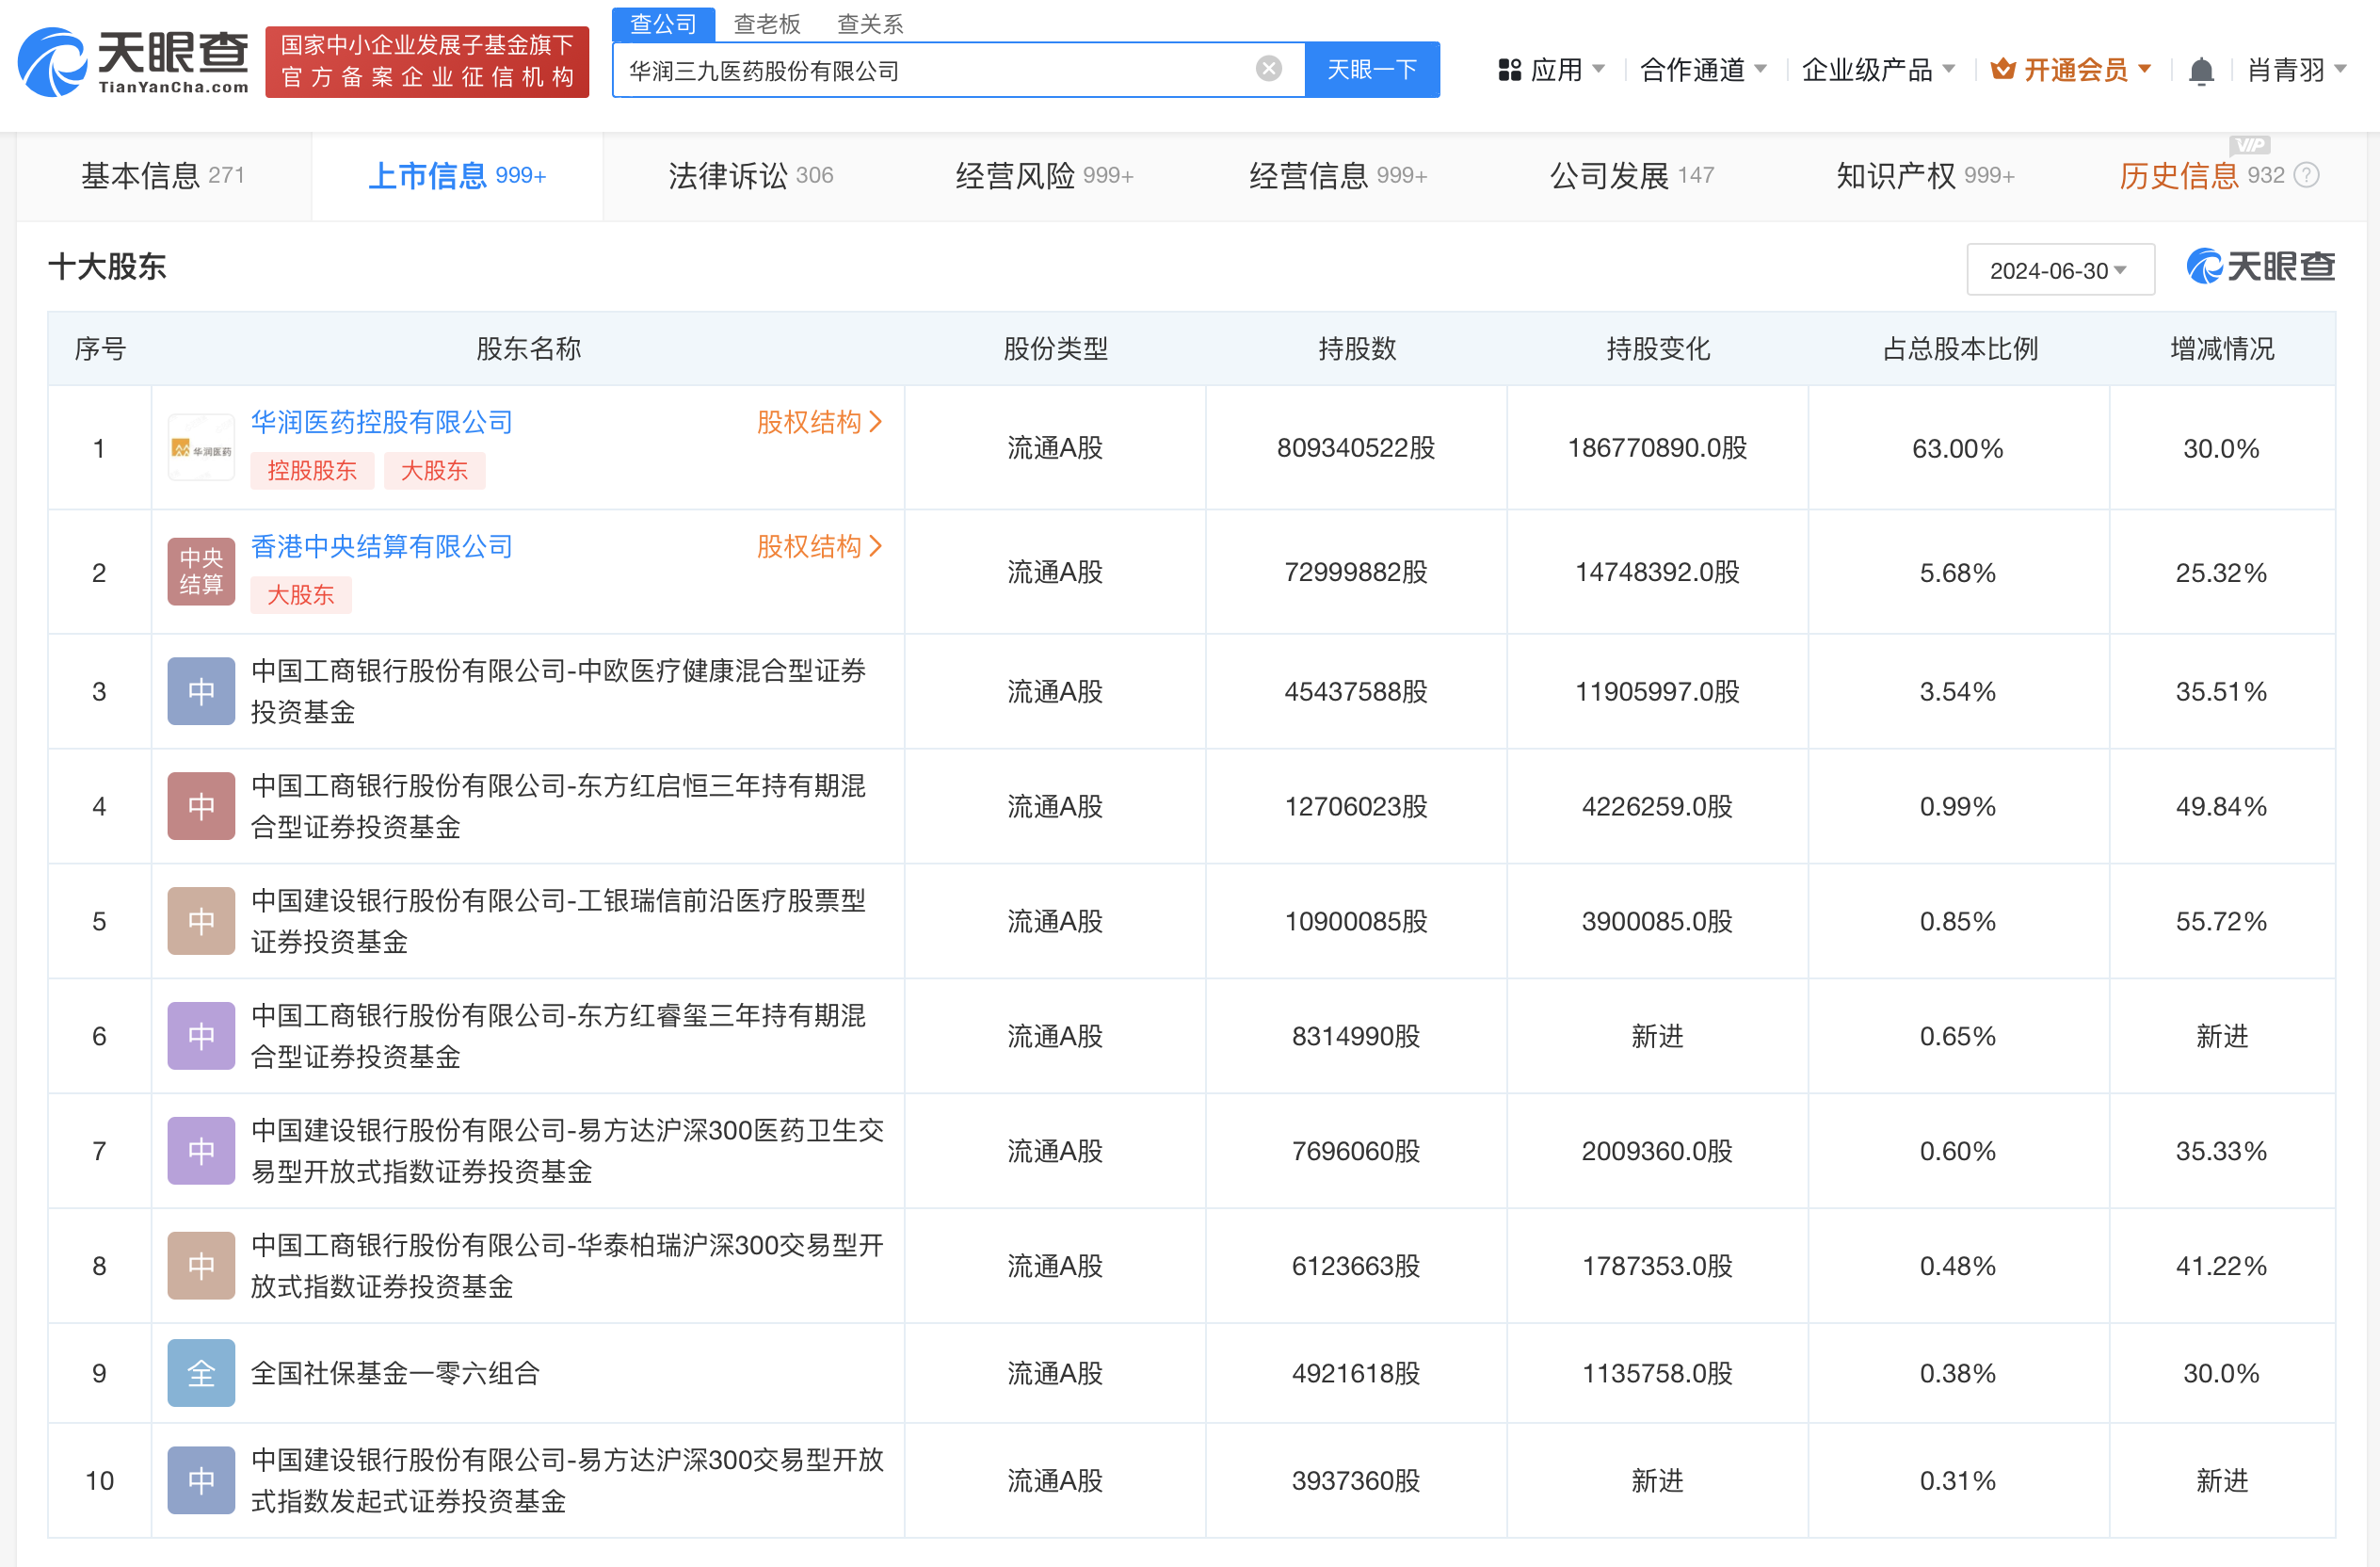Image resolution: width=2380 pixels, height=1567 pixels.
Task: Click the 中央结算 shareholder avatar
Action: [x=201, y=572]
